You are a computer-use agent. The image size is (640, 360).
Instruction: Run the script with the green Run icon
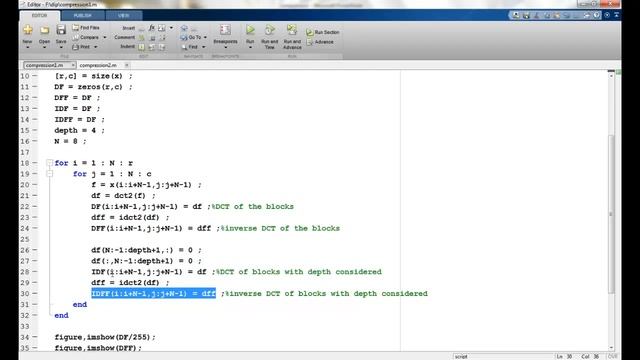(x=250, y=30)
